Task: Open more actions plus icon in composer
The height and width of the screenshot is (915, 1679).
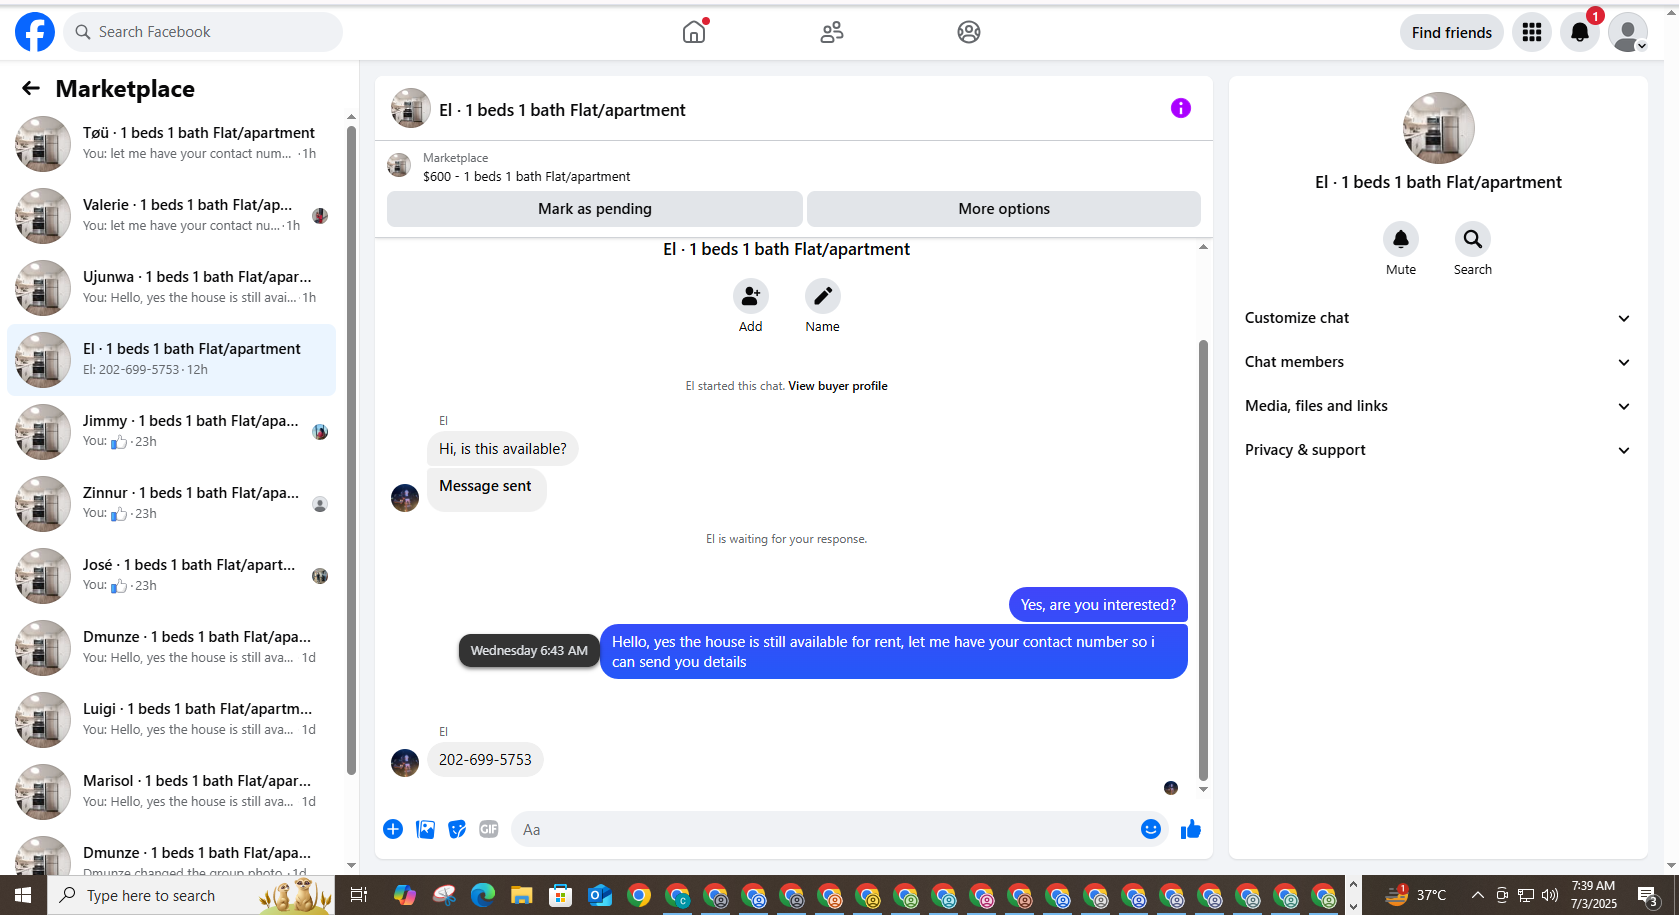Action: click(393, 829)
